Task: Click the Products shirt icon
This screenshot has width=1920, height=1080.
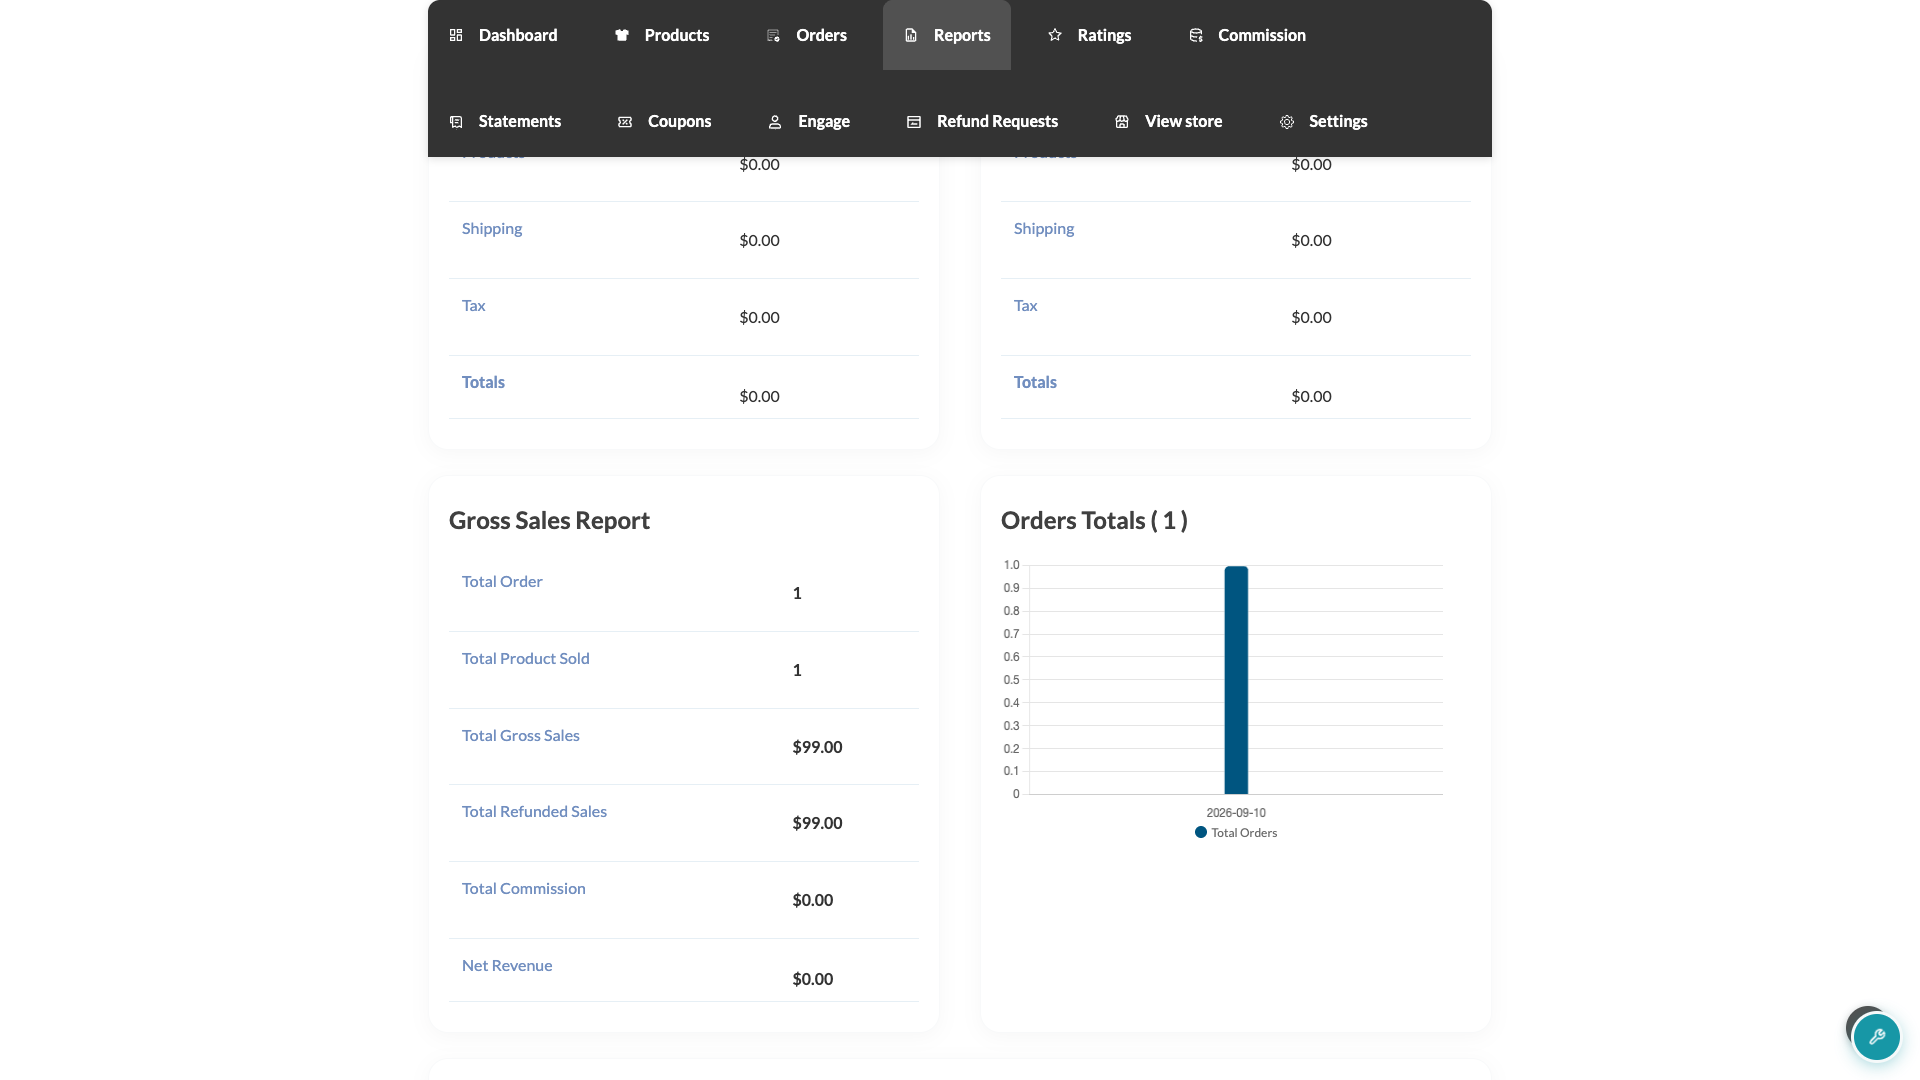Action: tap(622, 35)
